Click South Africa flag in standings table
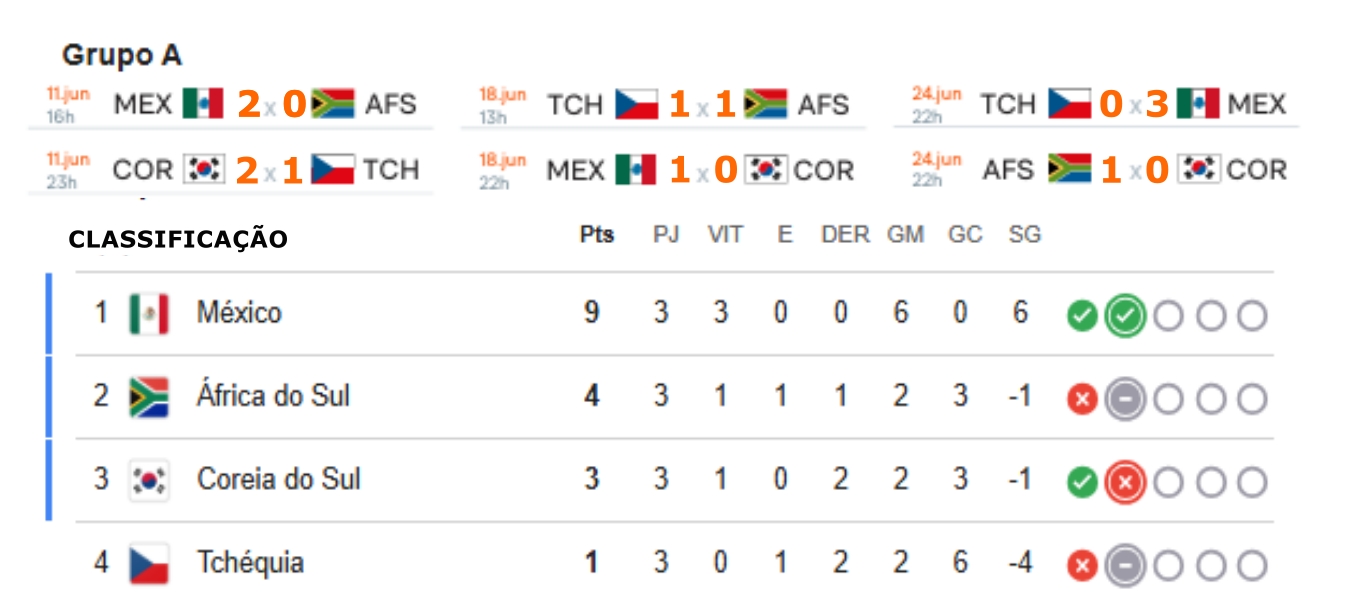1347x615 pixels. coord(149,397)
